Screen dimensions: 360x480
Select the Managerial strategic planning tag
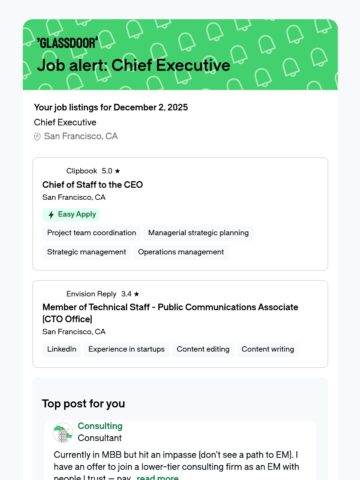198,233
